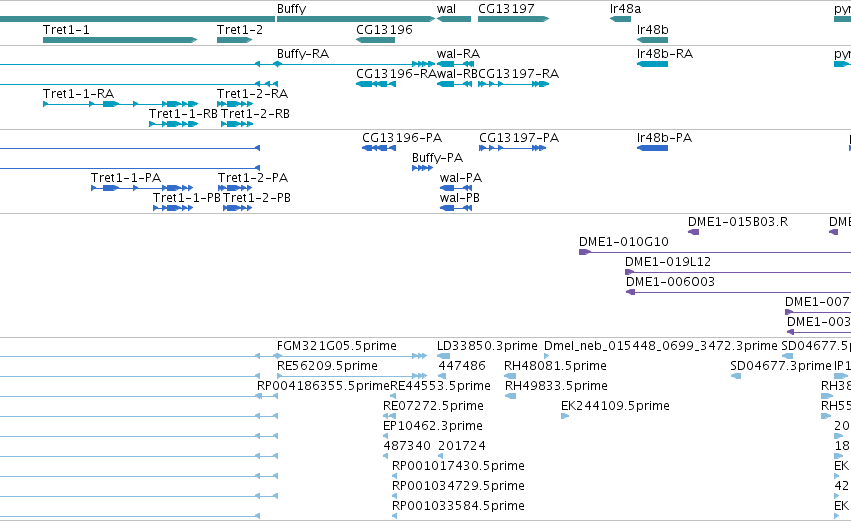Select the 487340 EST label
Screen dimensions: 851x521
407,446
